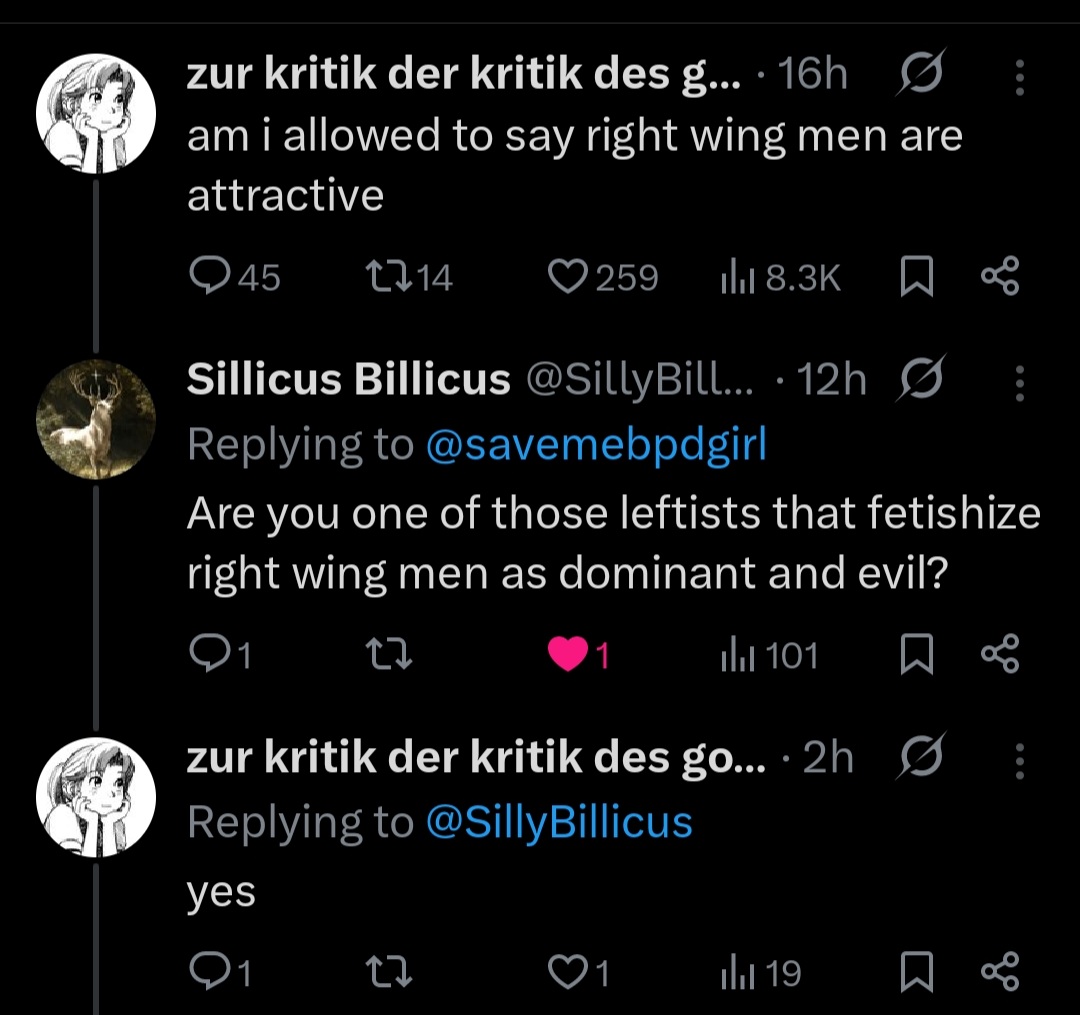
Task: Unlike Sillicus Billicus's reply
Action: pyautogui.click(x=566, y=655)
